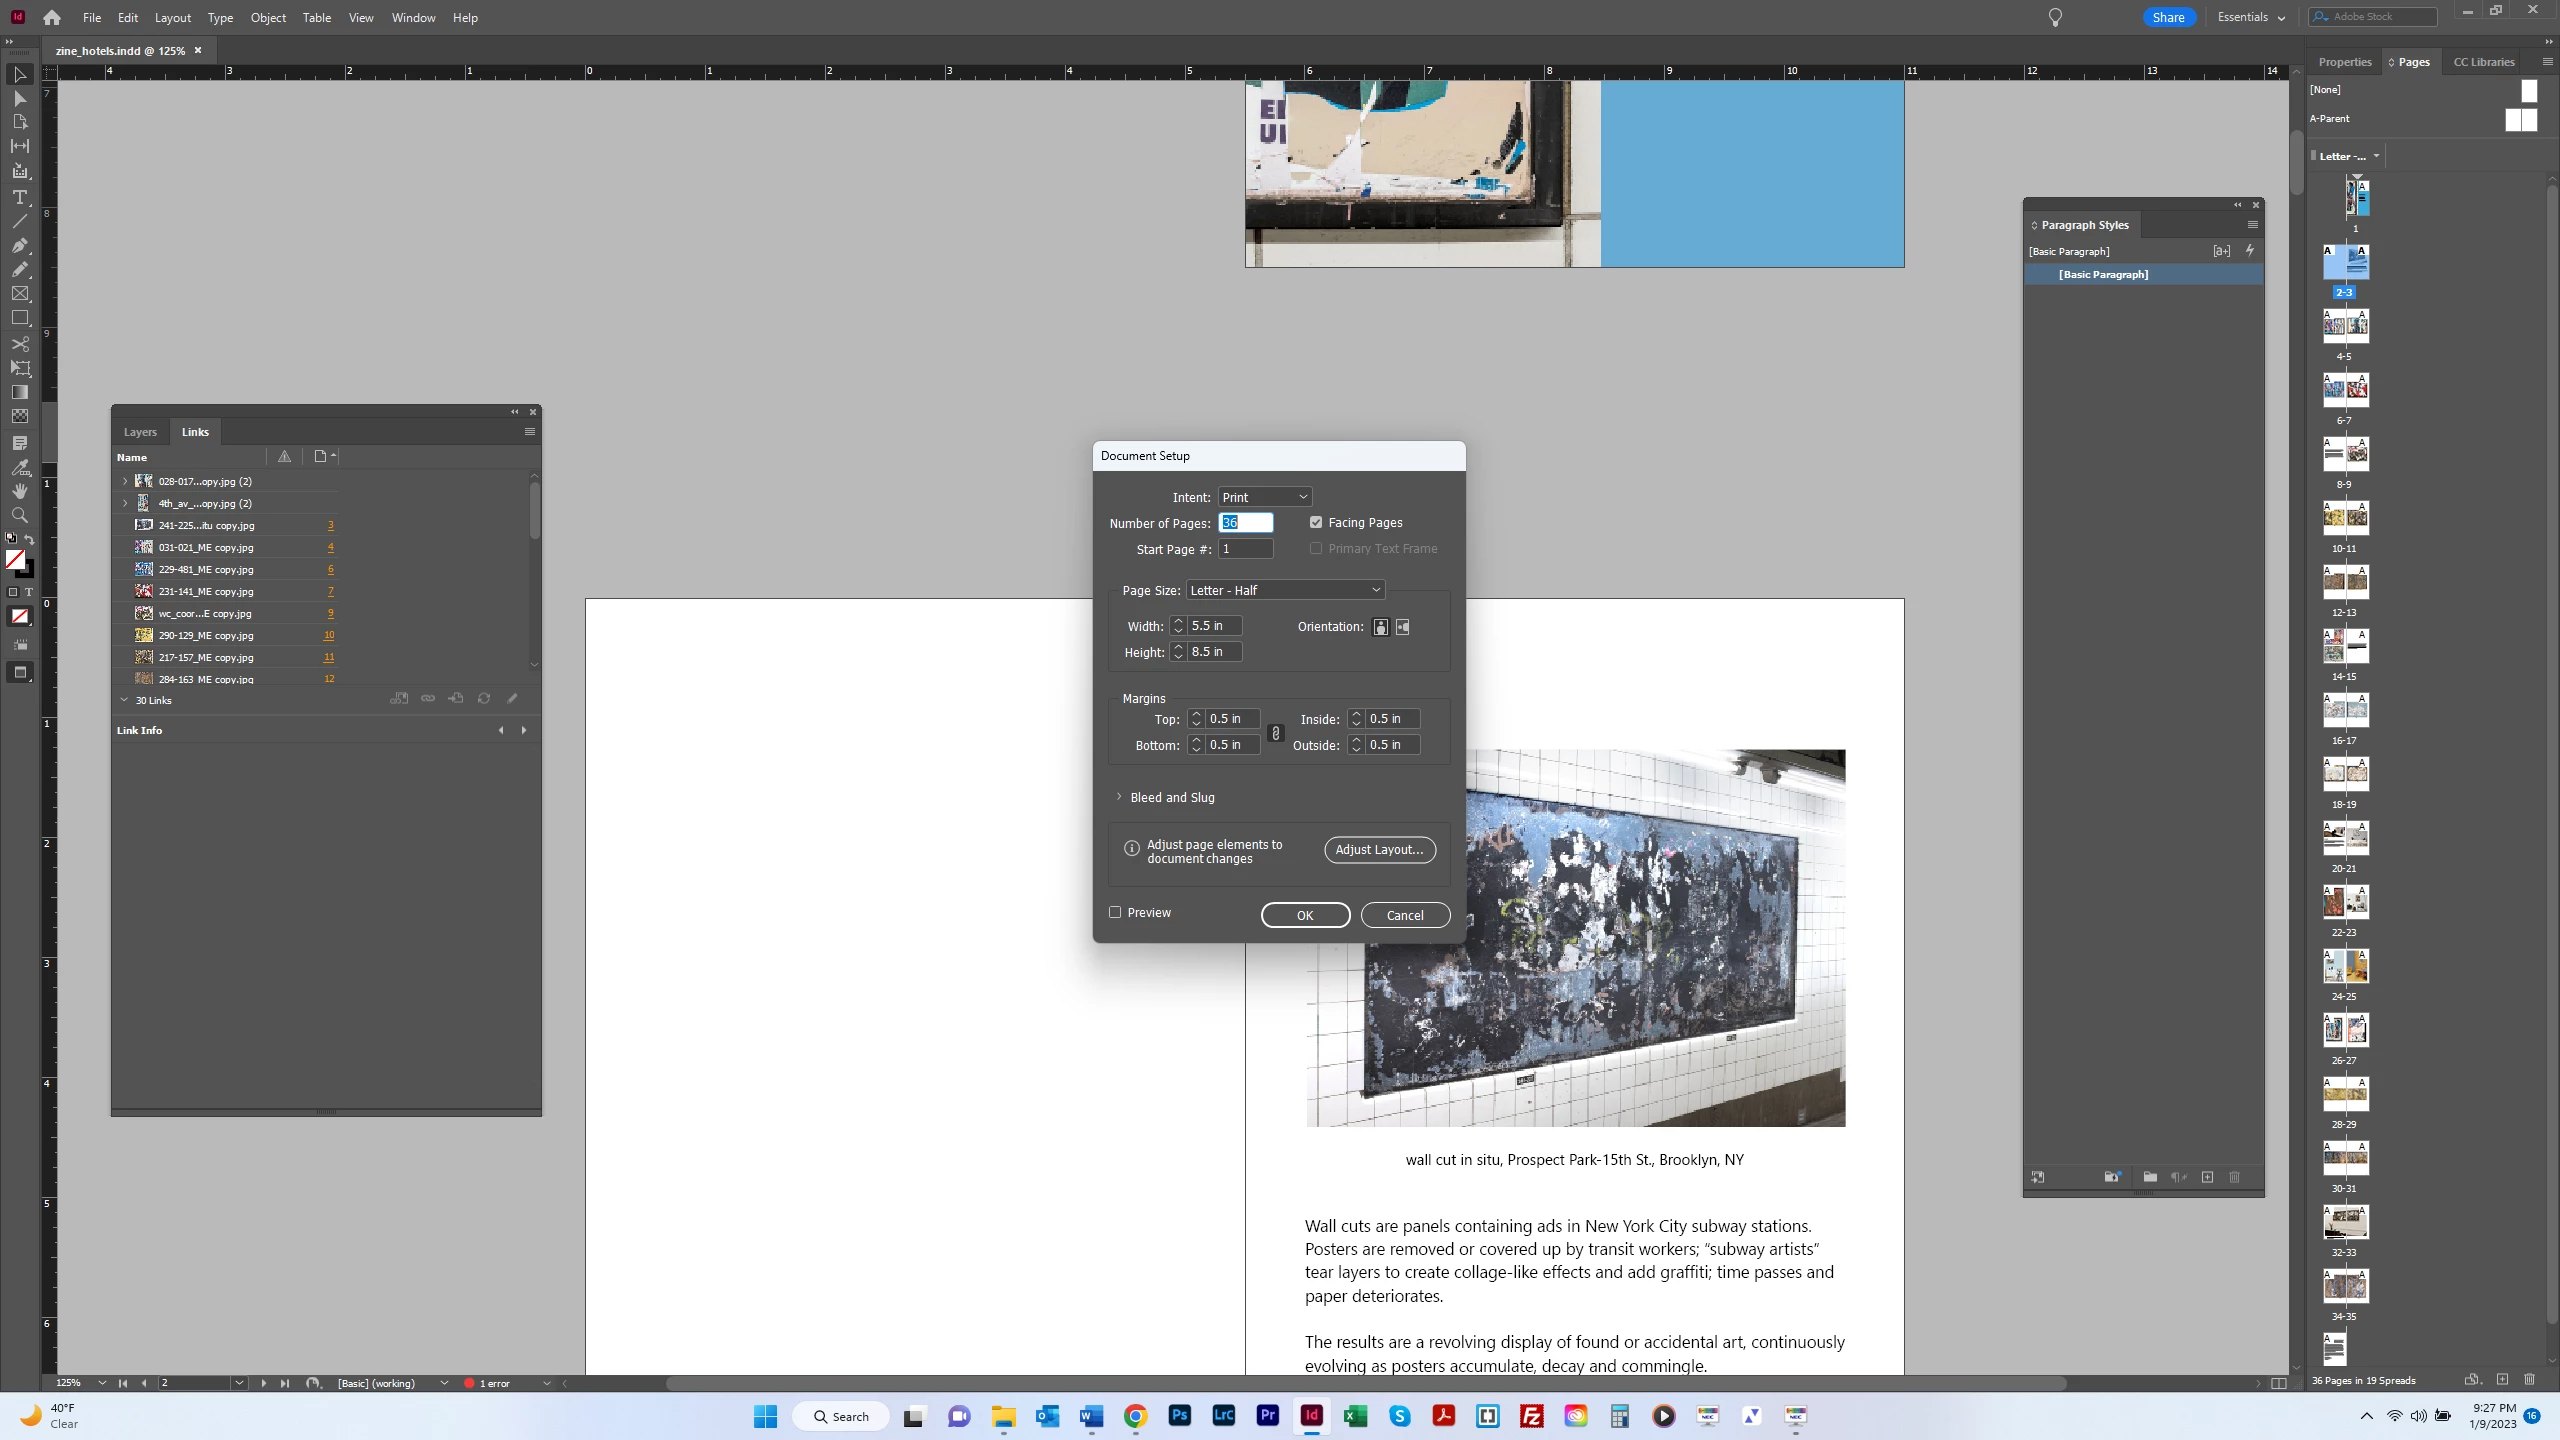The height and width of the screenshot is (1440, 2560).
Task: Open the Intent dropdown
Action: [1264, 497]
